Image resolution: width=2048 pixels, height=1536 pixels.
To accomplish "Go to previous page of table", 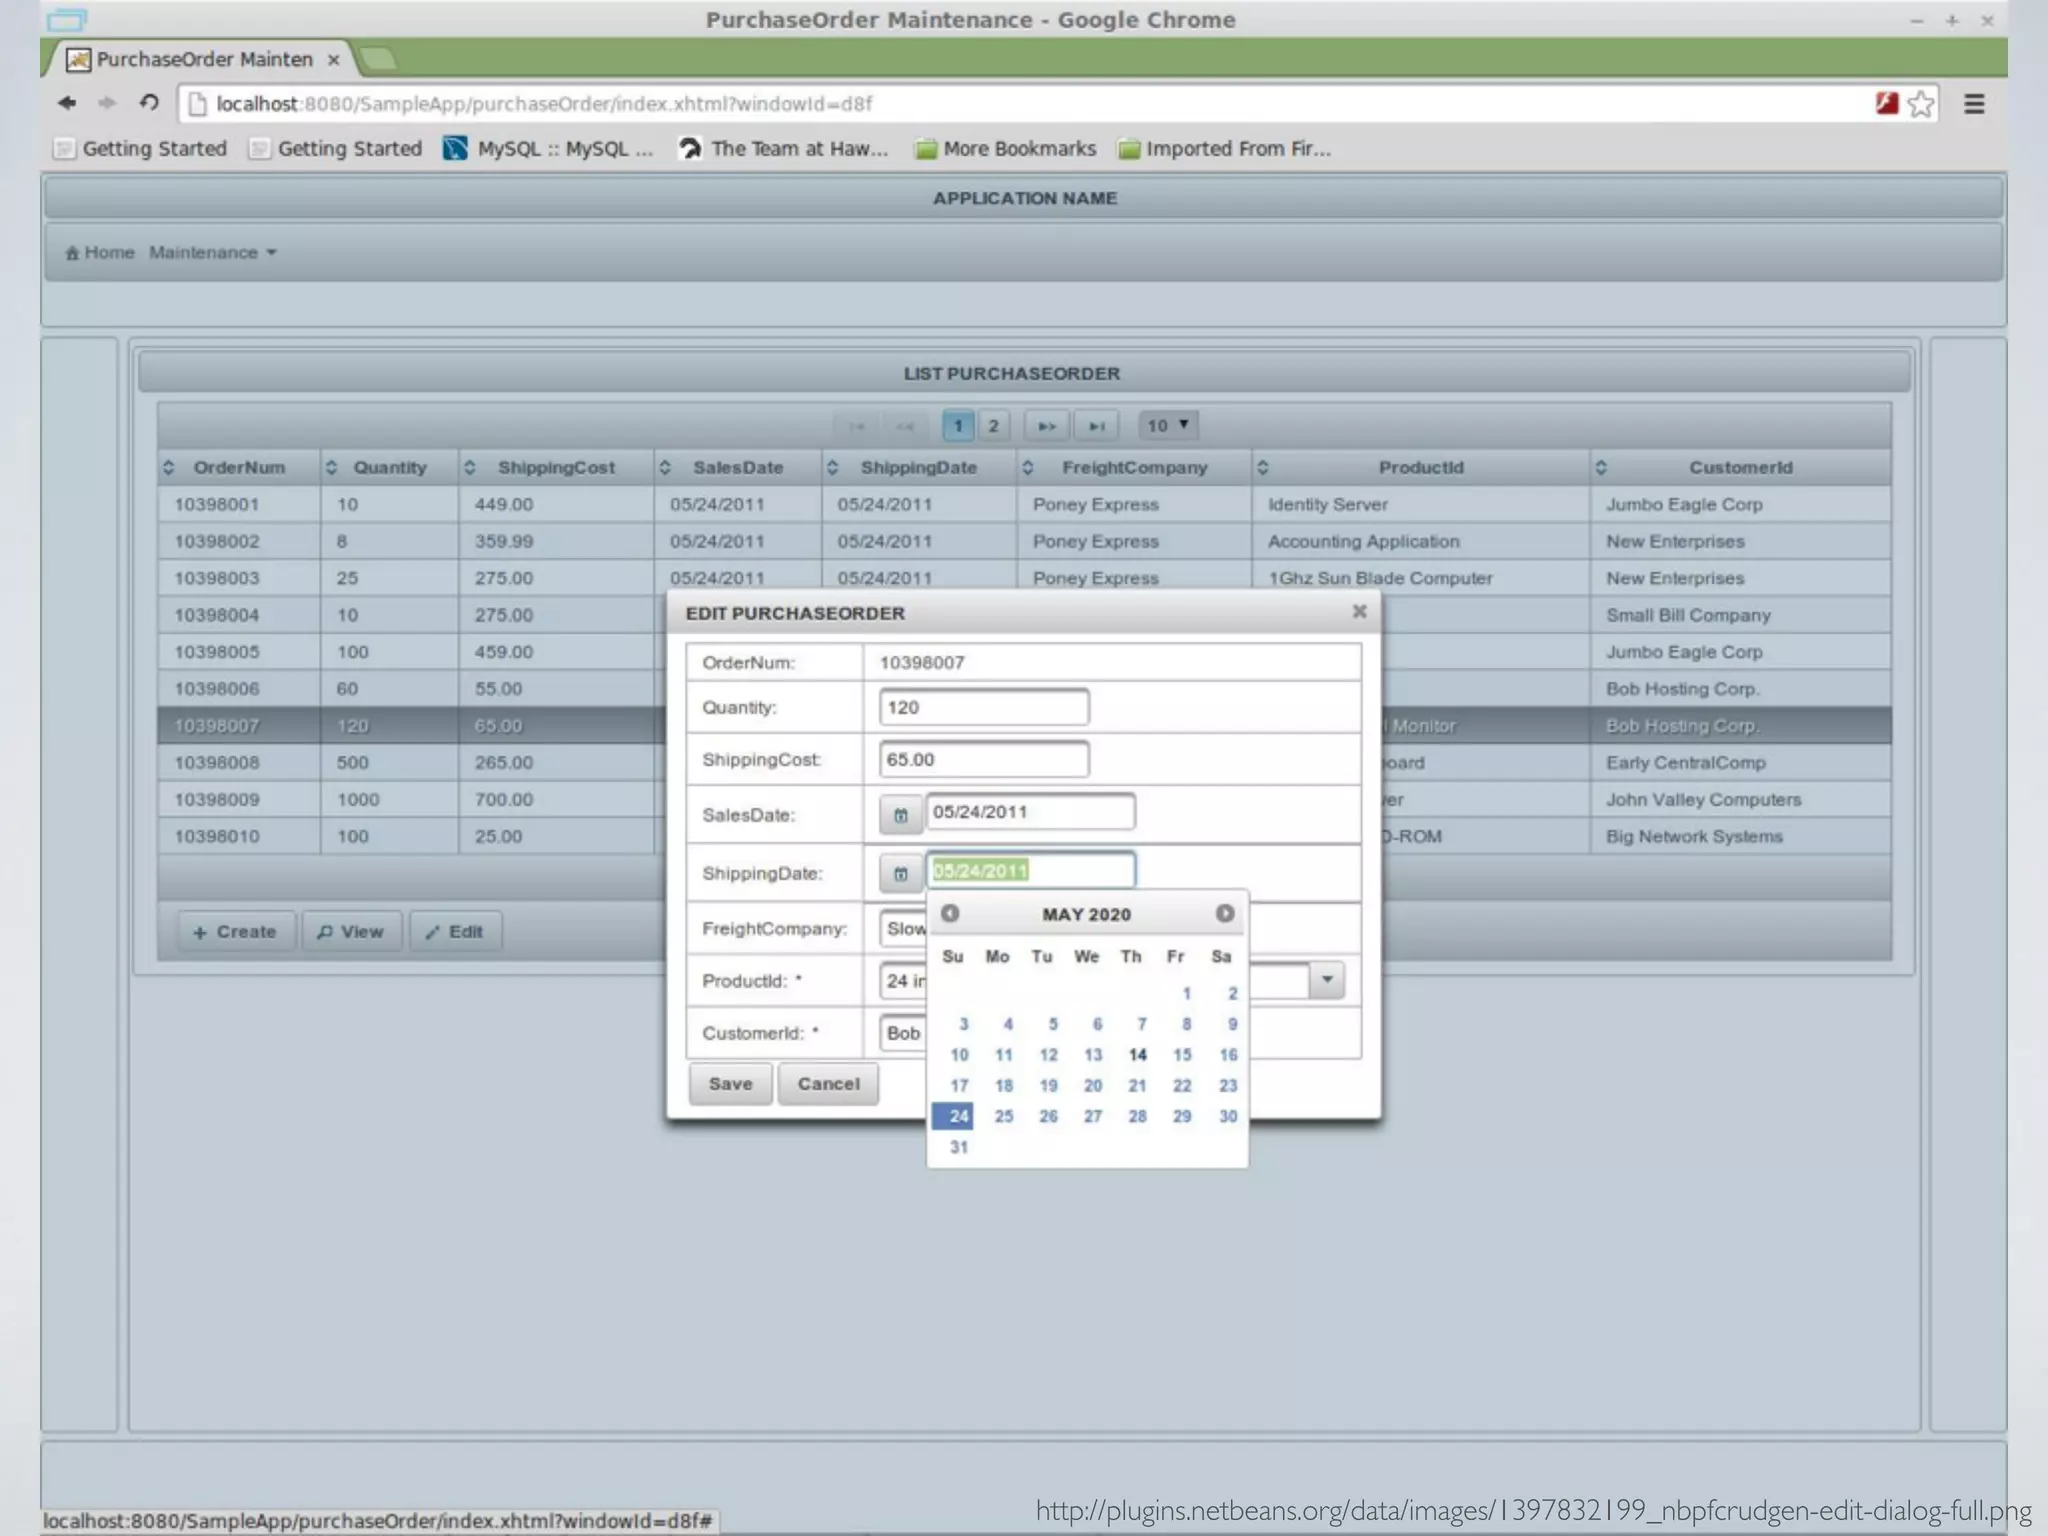I will [x=906, y=426].
